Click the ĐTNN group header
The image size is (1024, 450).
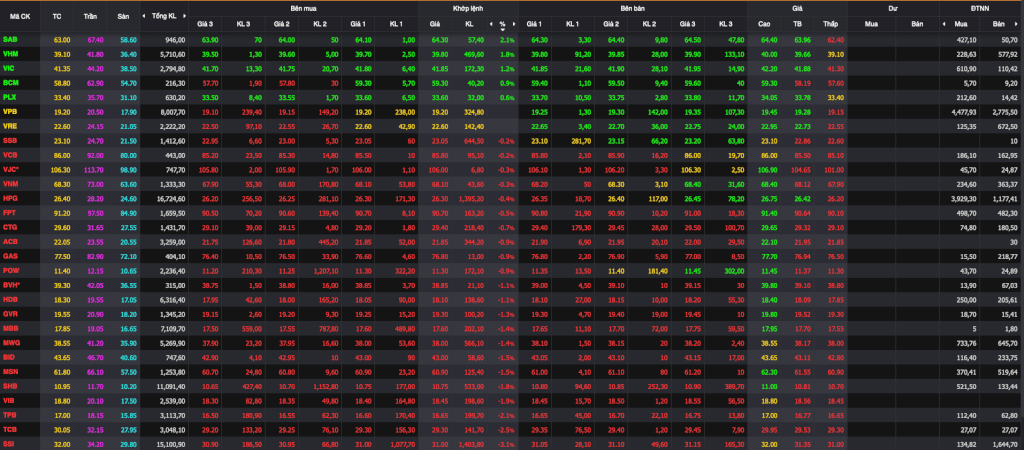pos(982,8)
